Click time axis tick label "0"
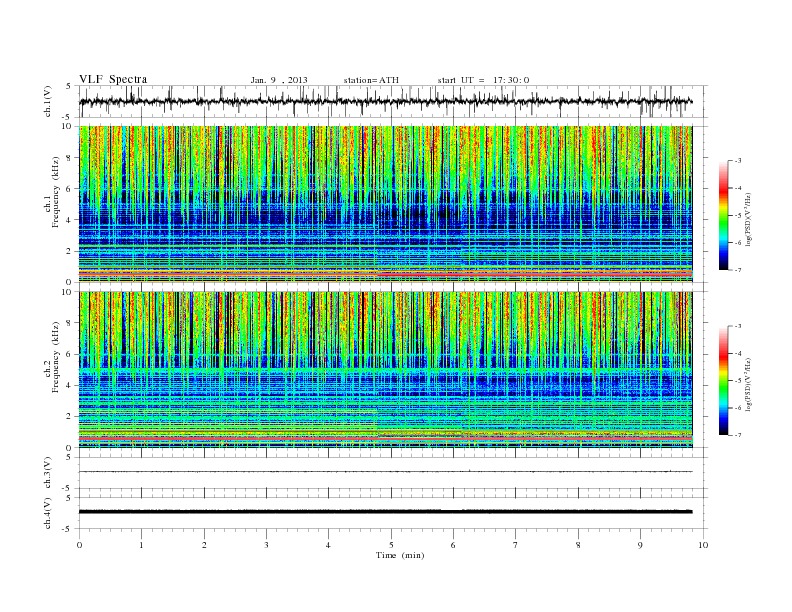Image resolution: width=792 pixels, height=612 pixels. pyautogui.click(x=79, y=545)
